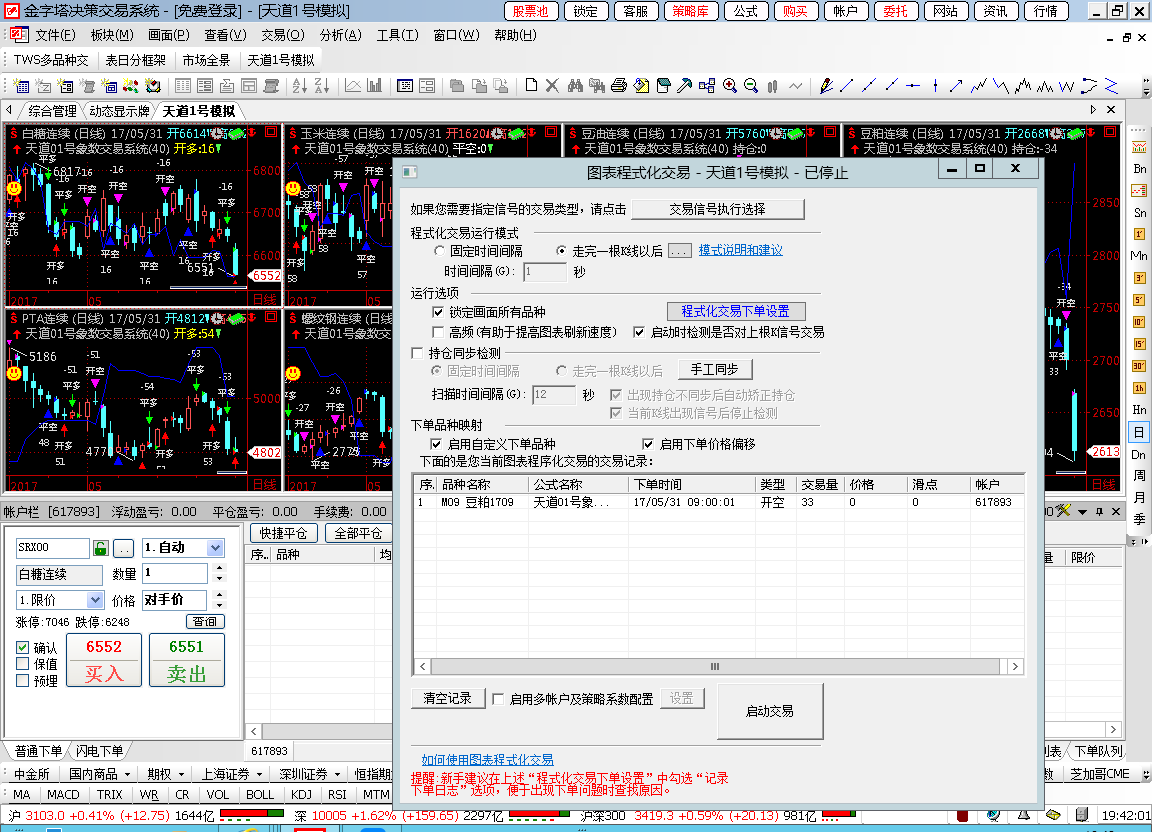Viewport: 1152px width, 832px height.
Task: Click the sort ascending A-Z toolbar icon
Action: coord(300,86)
